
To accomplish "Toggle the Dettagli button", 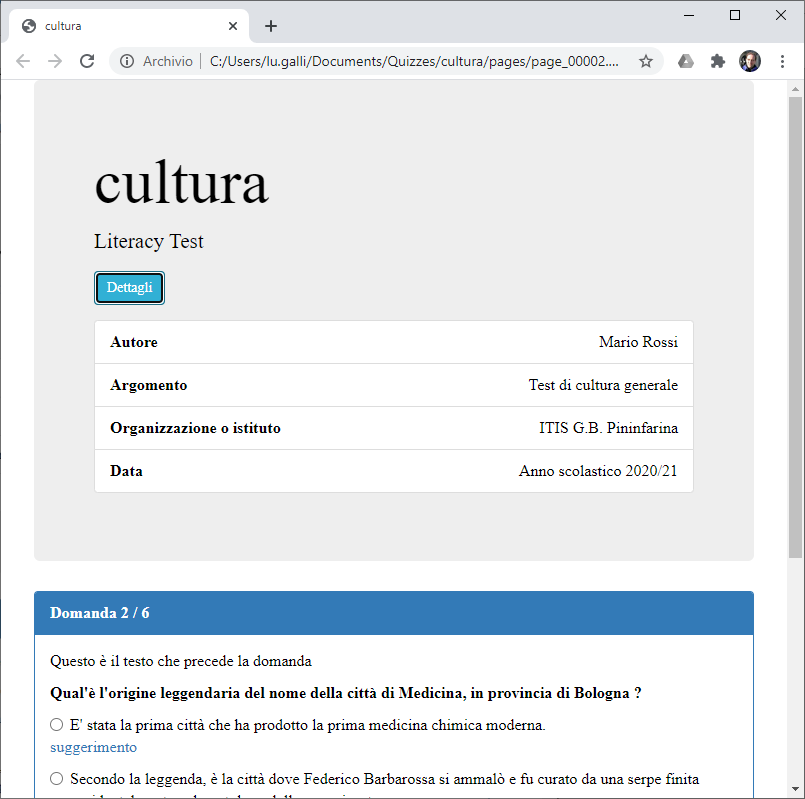I will 129,288.
